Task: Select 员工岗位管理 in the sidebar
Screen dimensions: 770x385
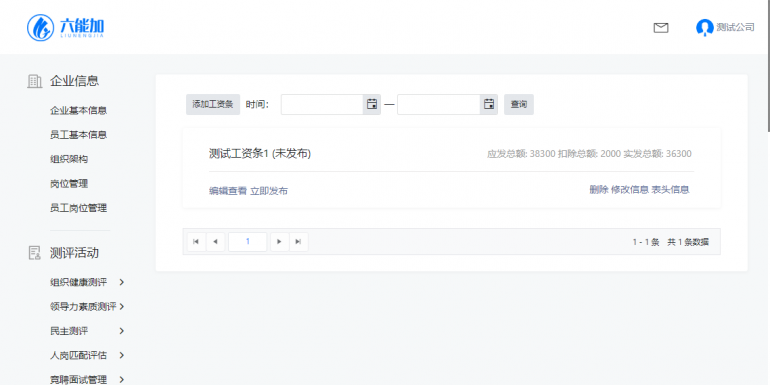Action: click(x=79, y=208)
